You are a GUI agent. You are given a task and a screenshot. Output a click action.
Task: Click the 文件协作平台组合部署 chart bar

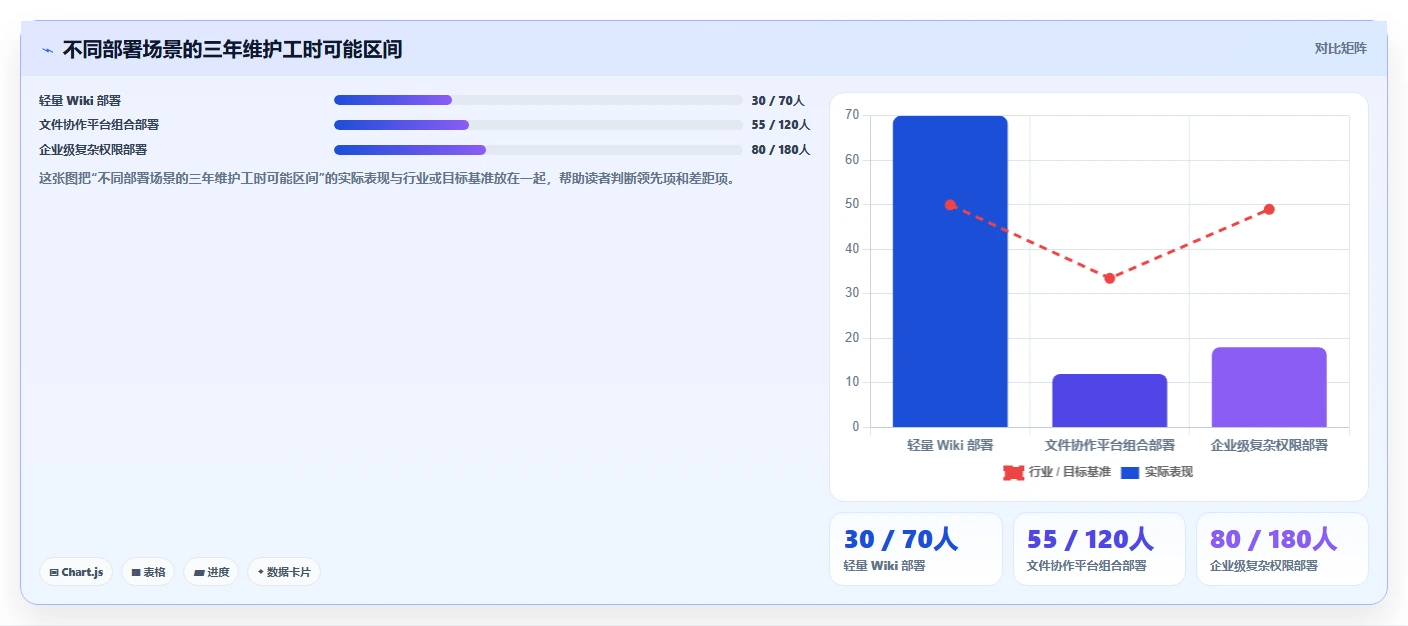click(1109, 400)
